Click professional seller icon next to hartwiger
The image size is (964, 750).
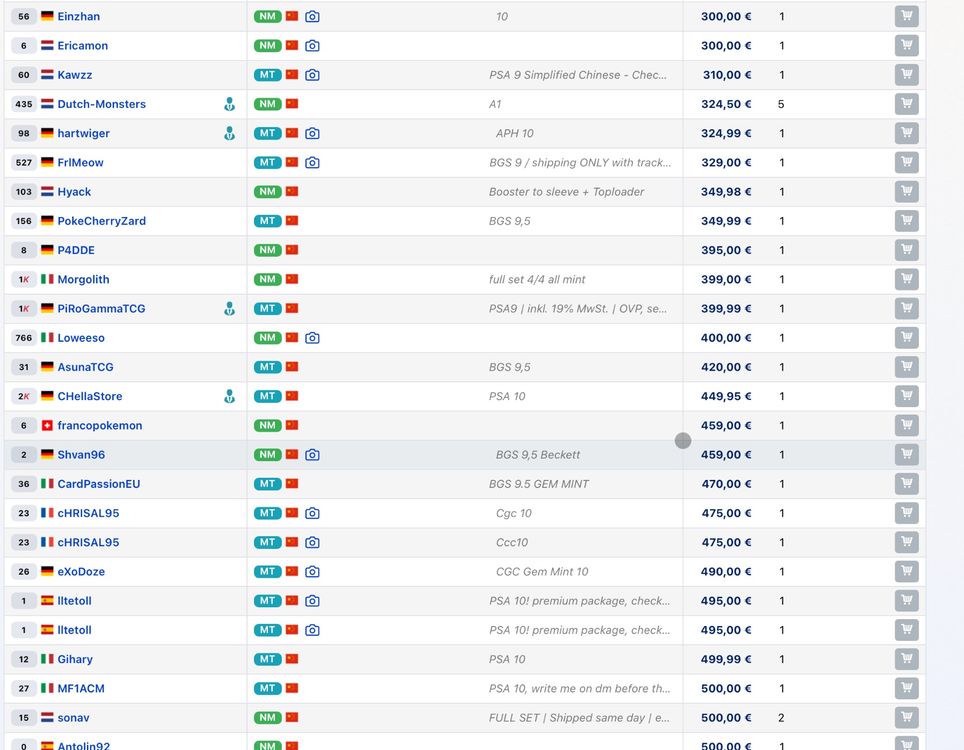(x=229, y=133)
